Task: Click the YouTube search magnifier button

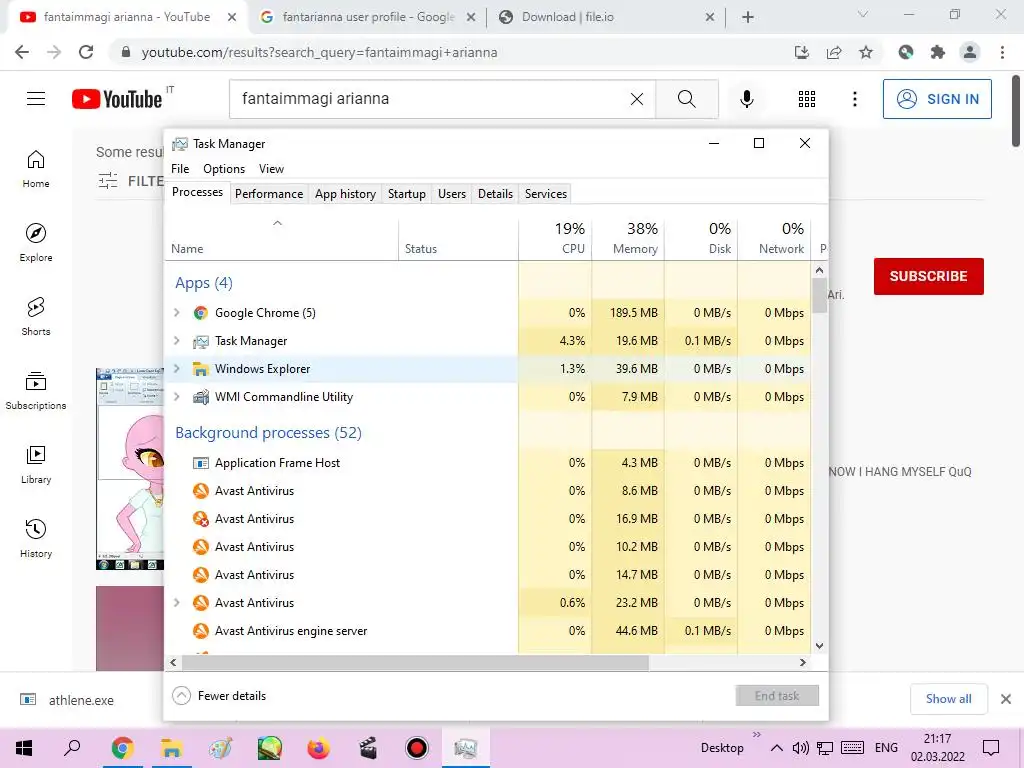Action: [686, 99]
